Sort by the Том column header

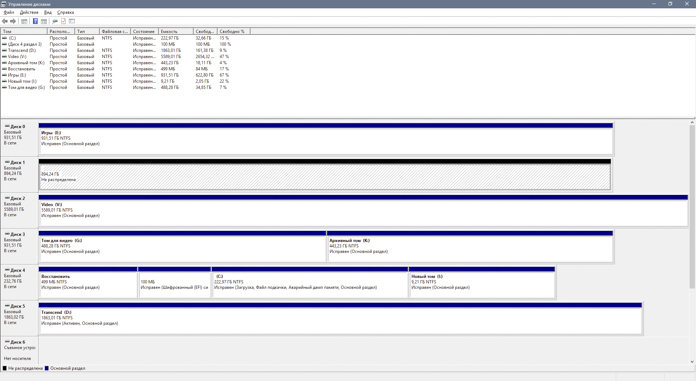[x=24, y=32]
